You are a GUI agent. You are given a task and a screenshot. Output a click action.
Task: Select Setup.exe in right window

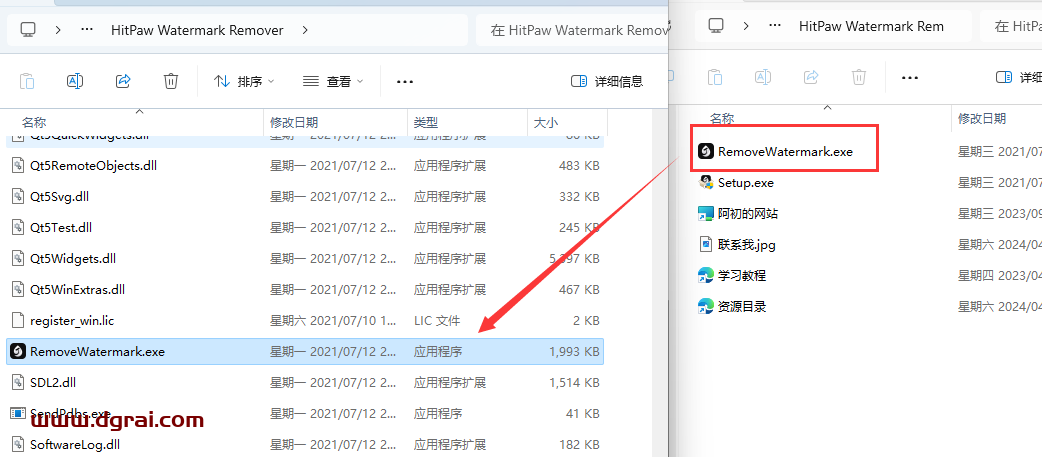[x=746, y=183]
